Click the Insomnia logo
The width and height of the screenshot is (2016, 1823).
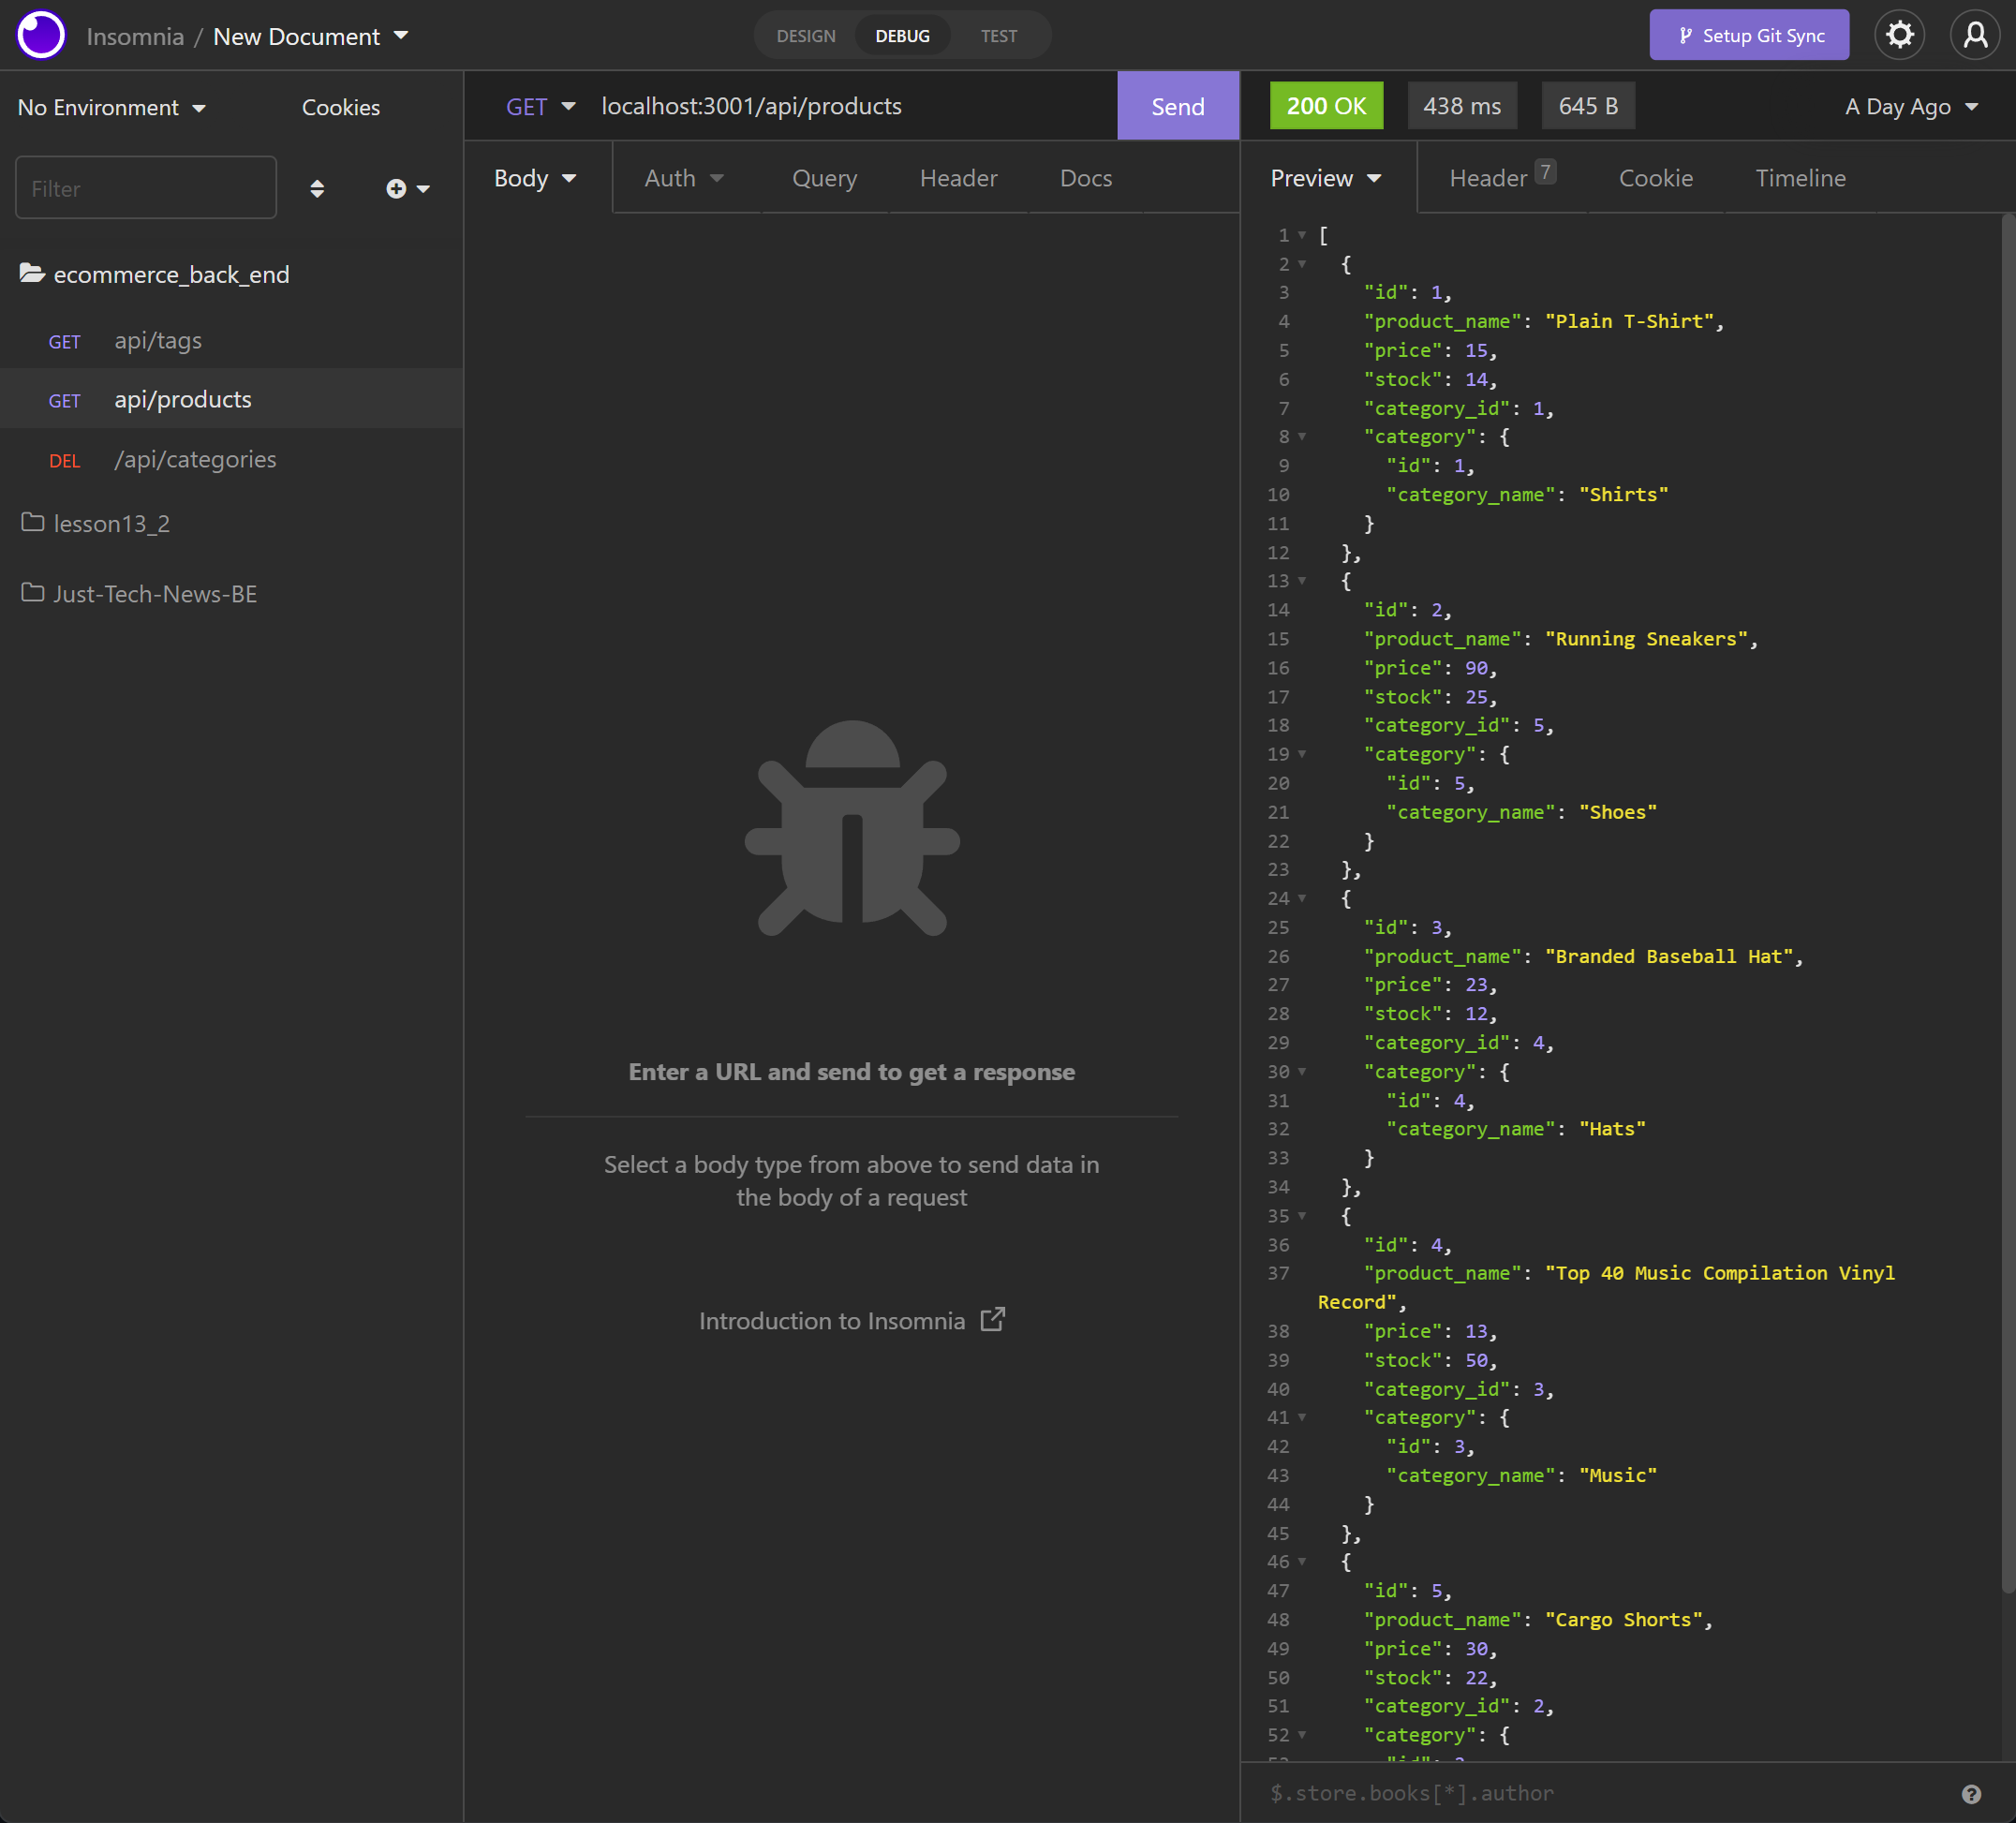(40, 35)
